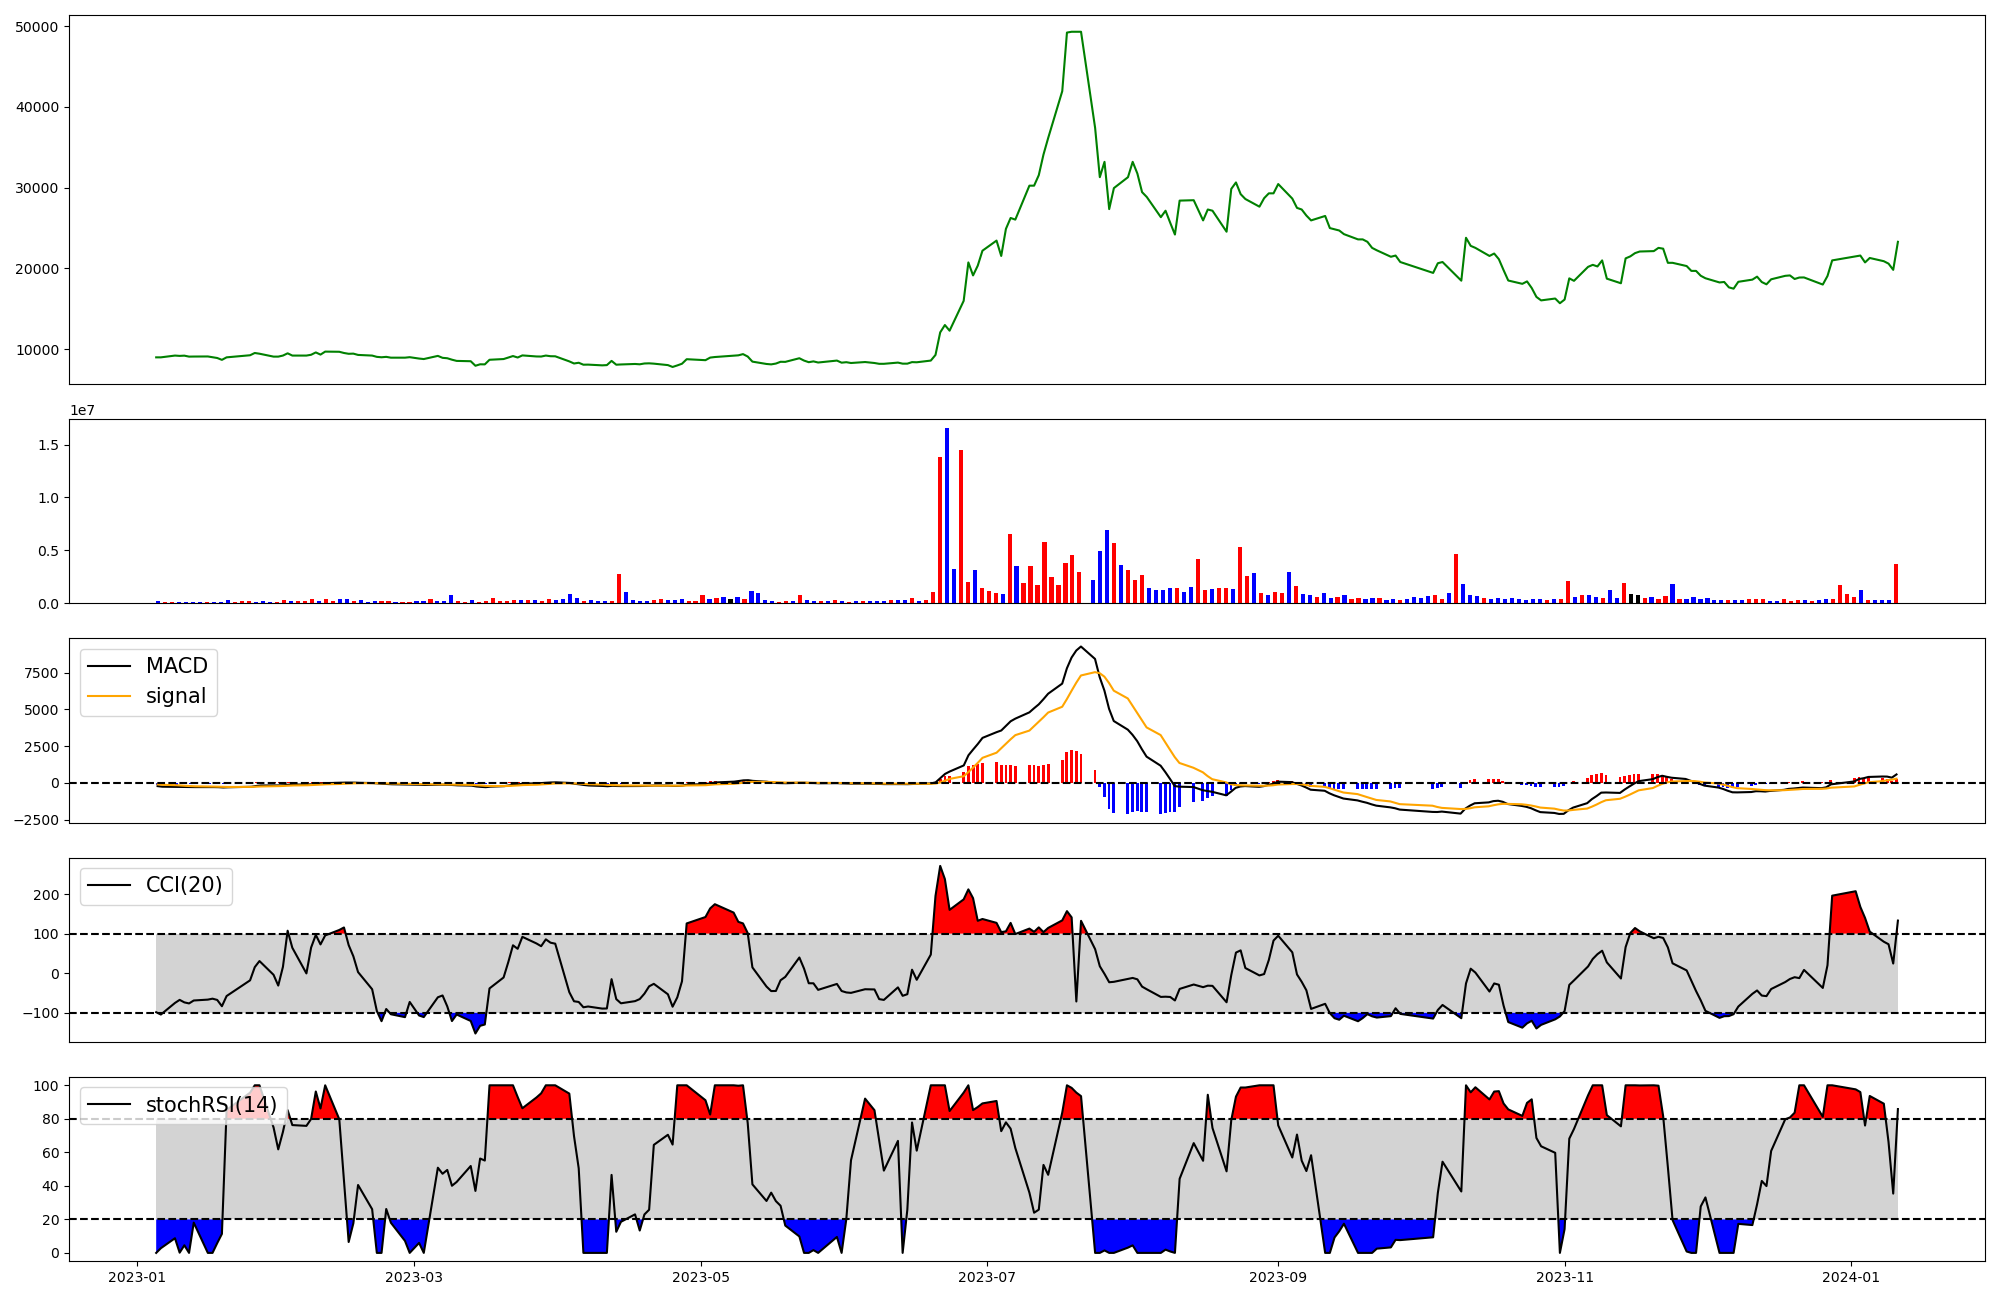This screenshot has height=1300, width=2000.
Task: Click the orange signal legend line sample
Action: (109, 696)
